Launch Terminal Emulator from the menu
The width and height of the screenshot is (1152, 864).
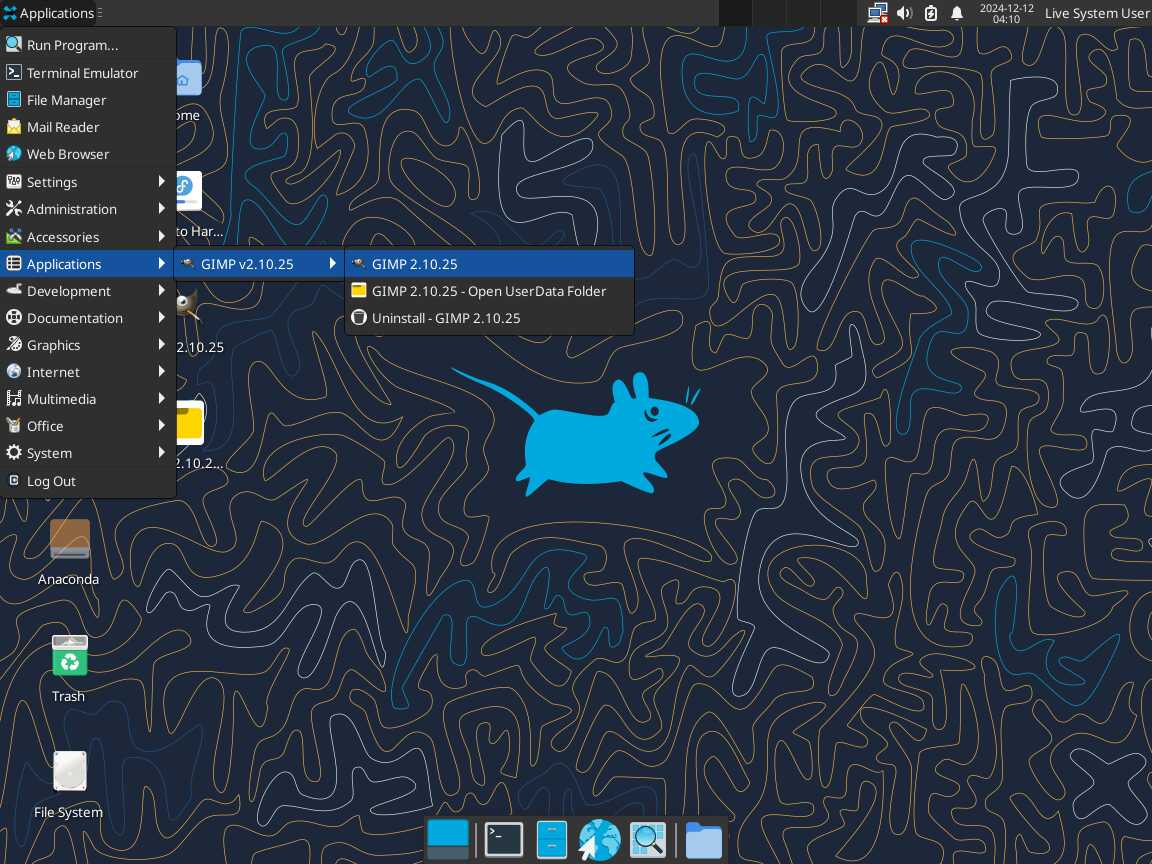coord(88,73)
